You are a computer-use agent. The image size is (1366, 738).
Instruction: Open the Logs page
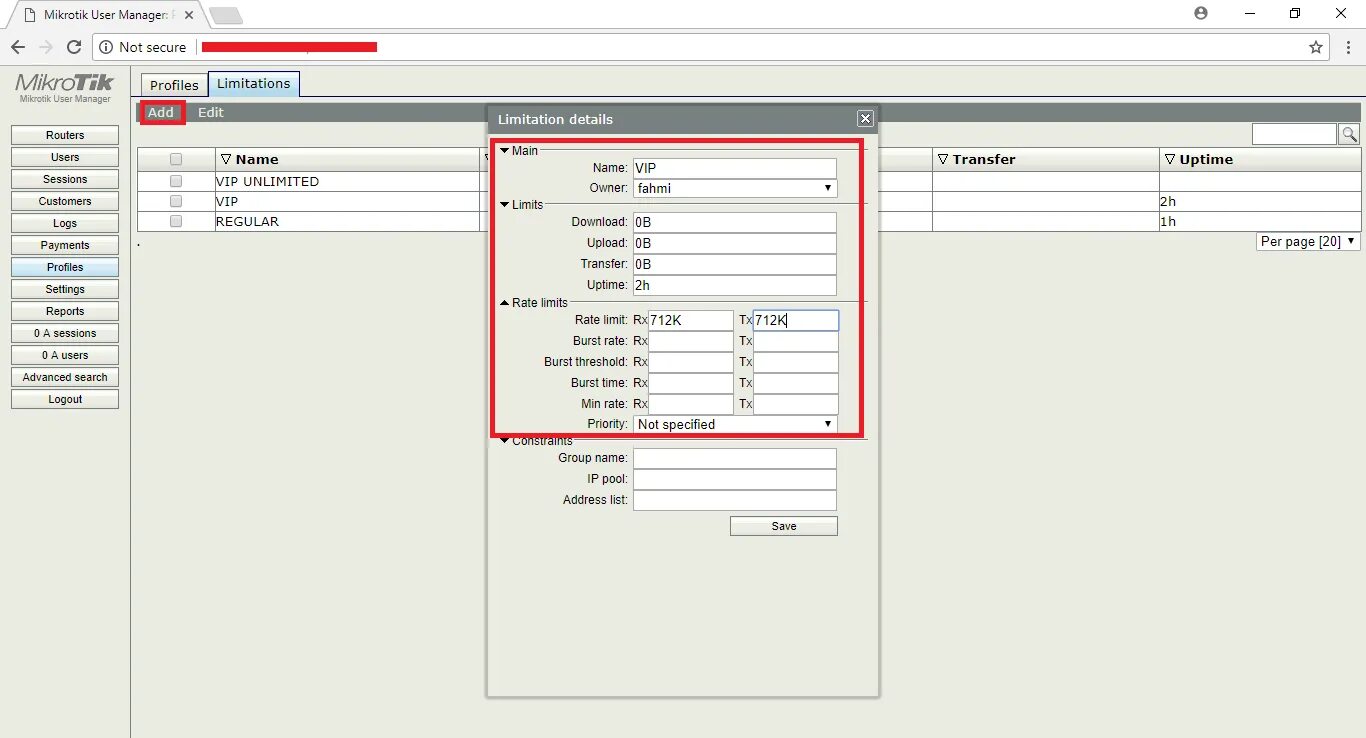(65, 223)
